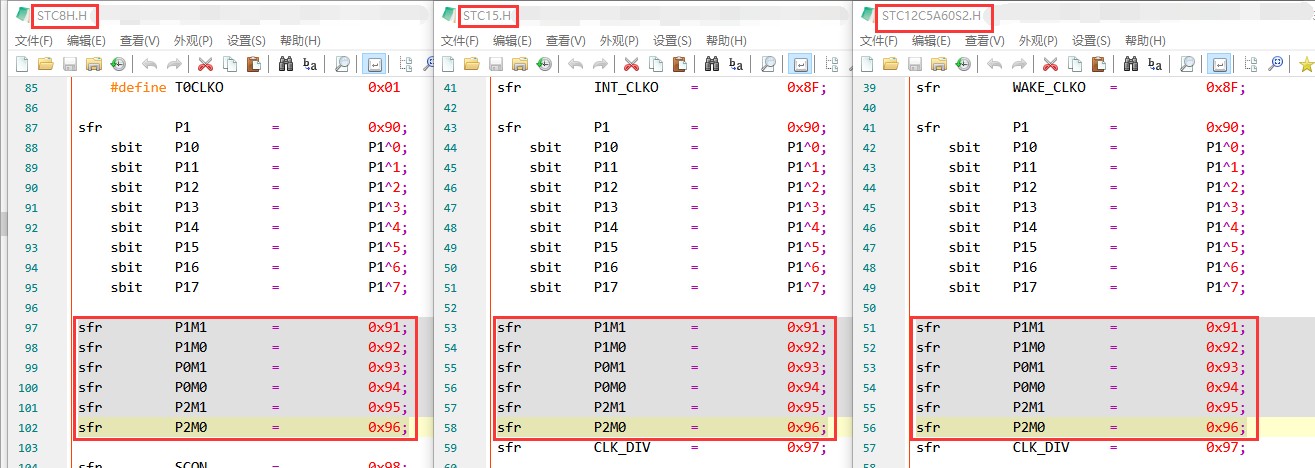Image resolution: width=1315 pixels, height=468 pixels.
Task: Open 编辑(E) menu in STC12C5A60S2.H window
Action: point(932,41)
